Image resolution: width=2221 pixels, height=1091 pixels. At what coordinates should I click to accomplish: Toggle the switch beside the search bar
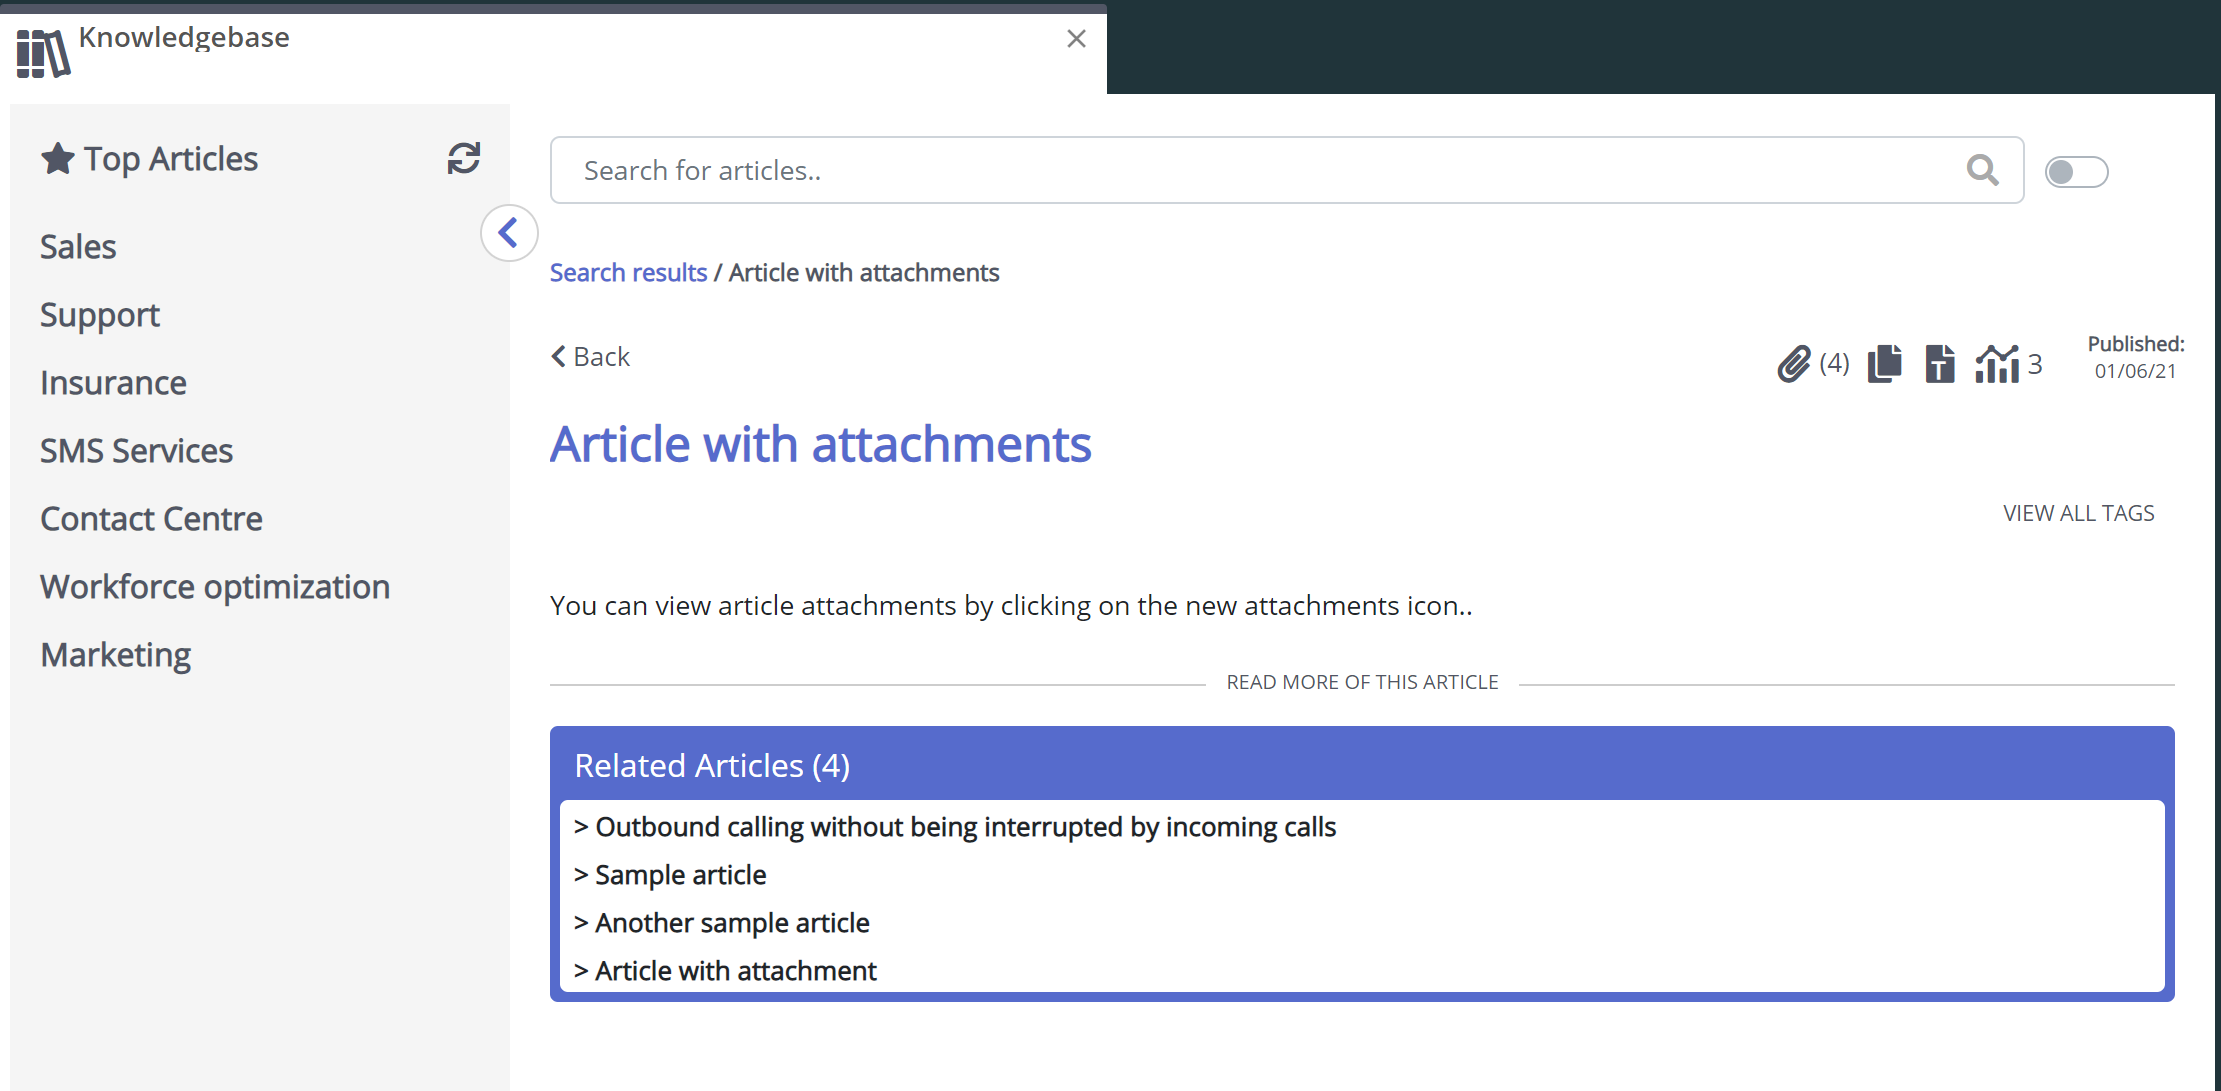coord(2076,172)
